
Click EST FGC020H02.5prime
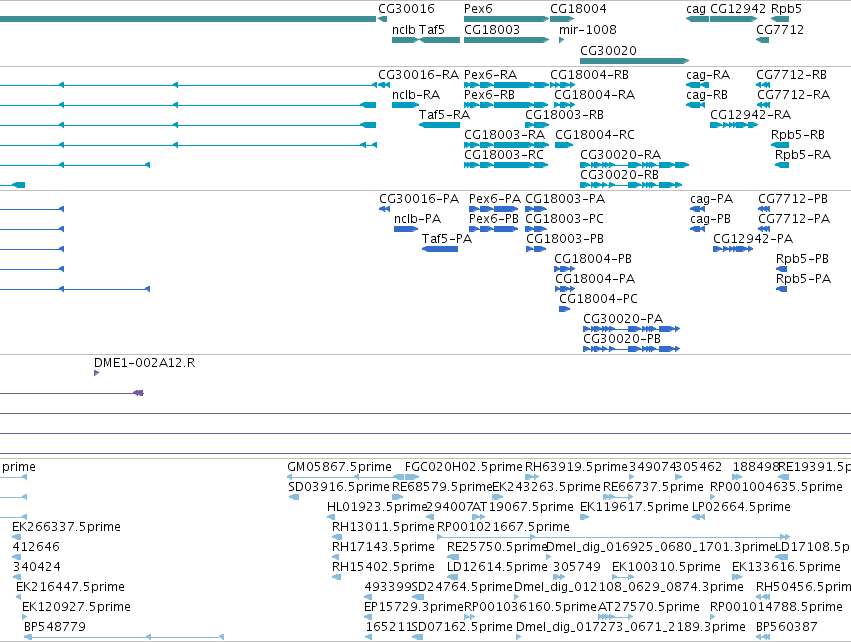414,477
